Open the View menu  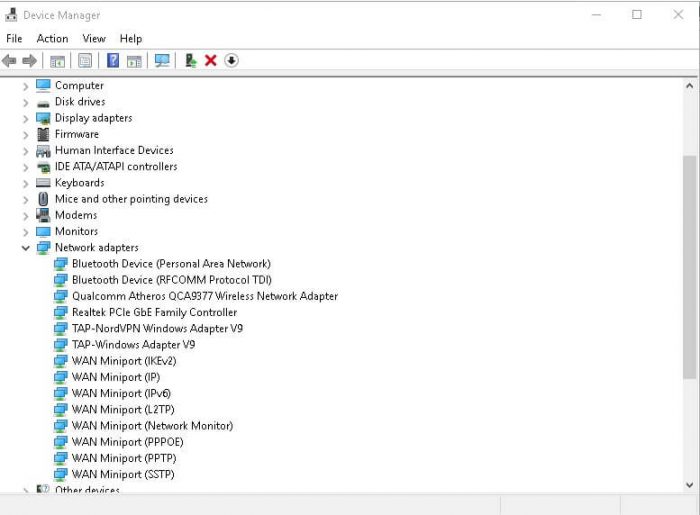point(94,39)
